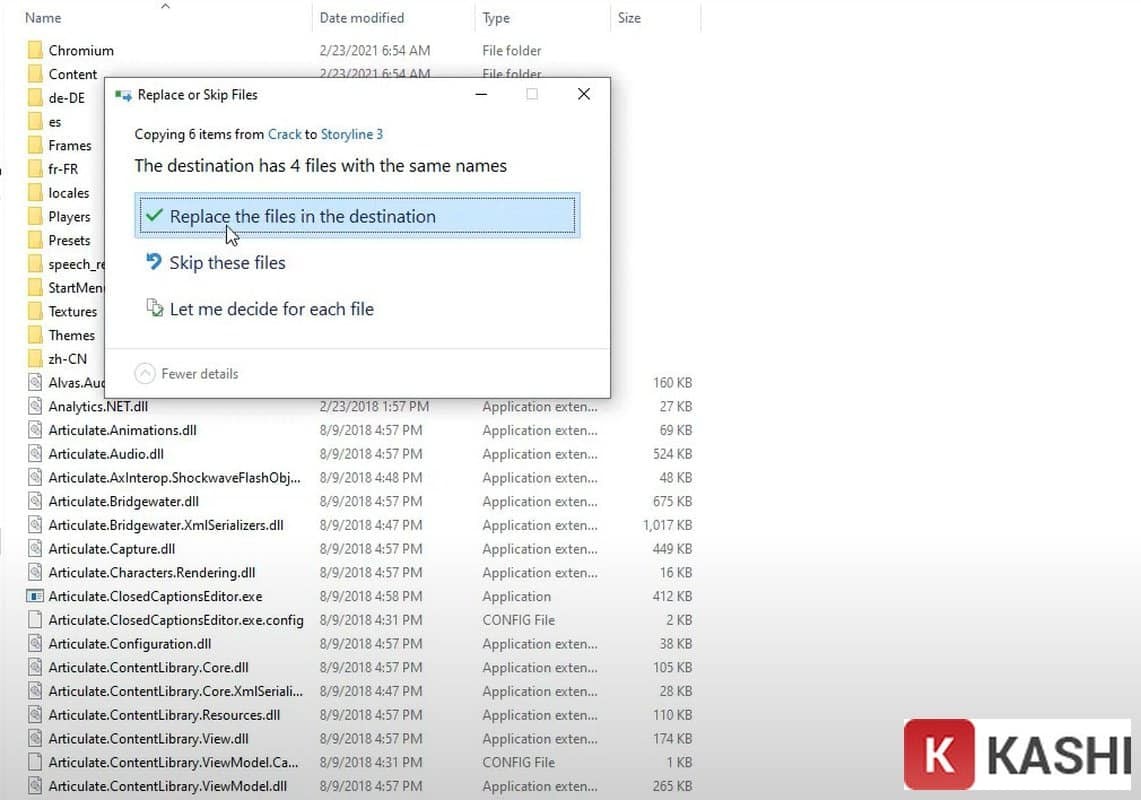This screenshot has height=800, width=1141.
Task: Select file Articulate.ContentLibrary.Core.XmlSeriali...
Action: point(175,691)
